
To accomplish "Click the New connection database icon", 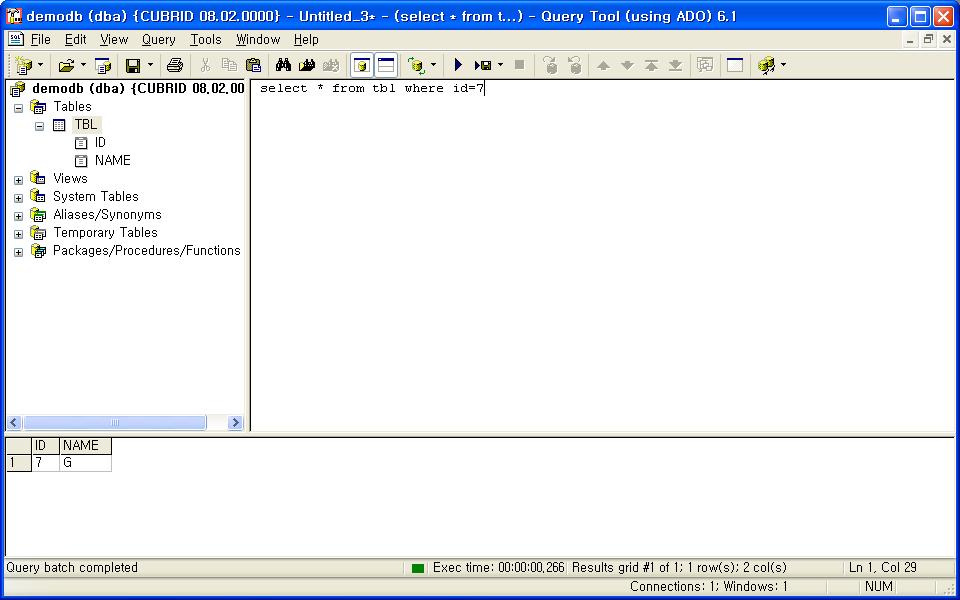I will [x=24, y=65].
